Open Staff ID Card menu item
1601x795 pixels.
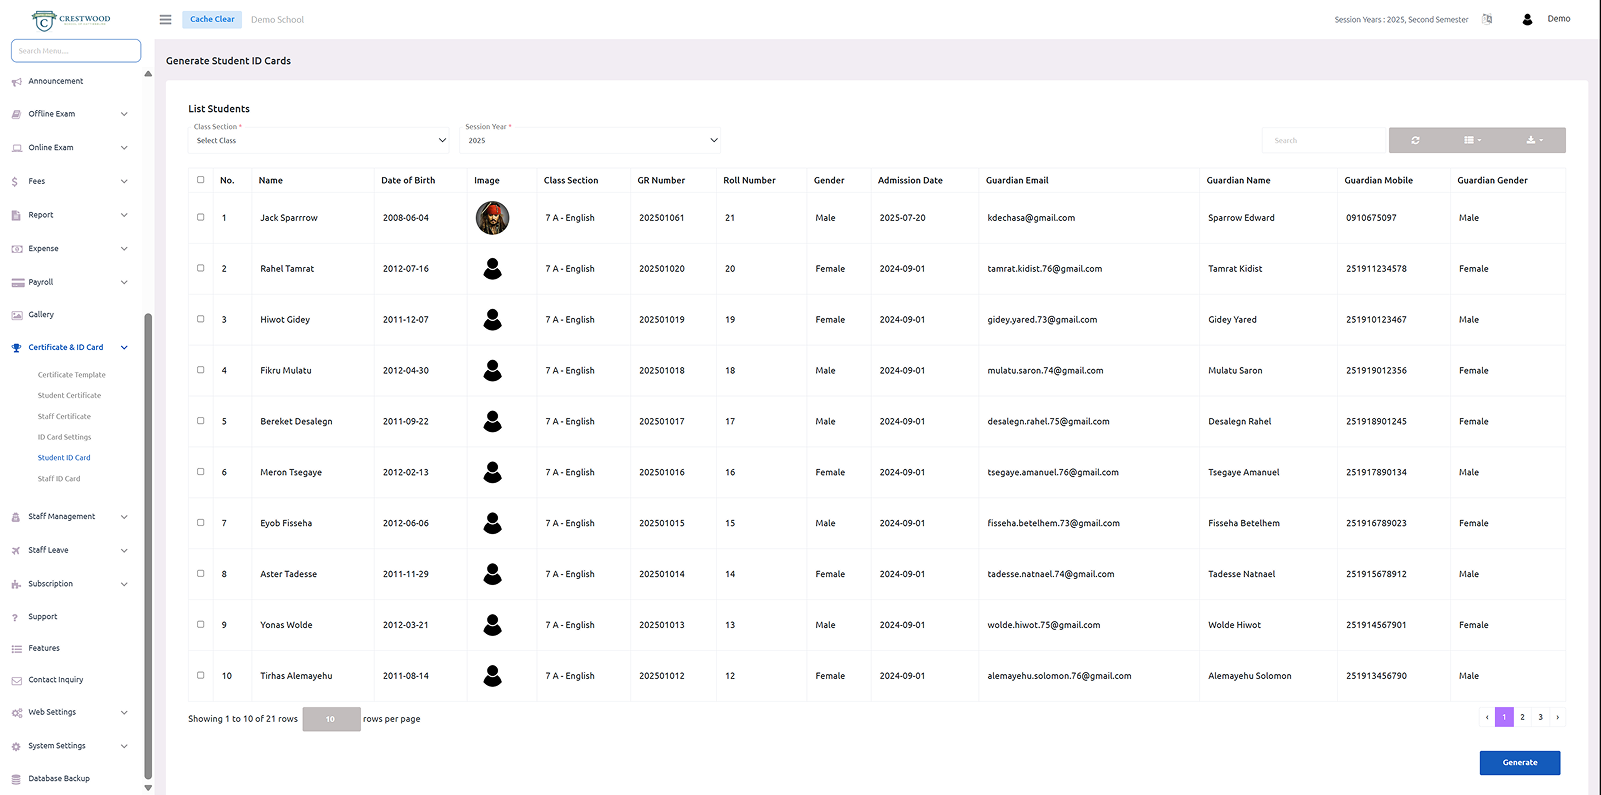click(59, 479)
